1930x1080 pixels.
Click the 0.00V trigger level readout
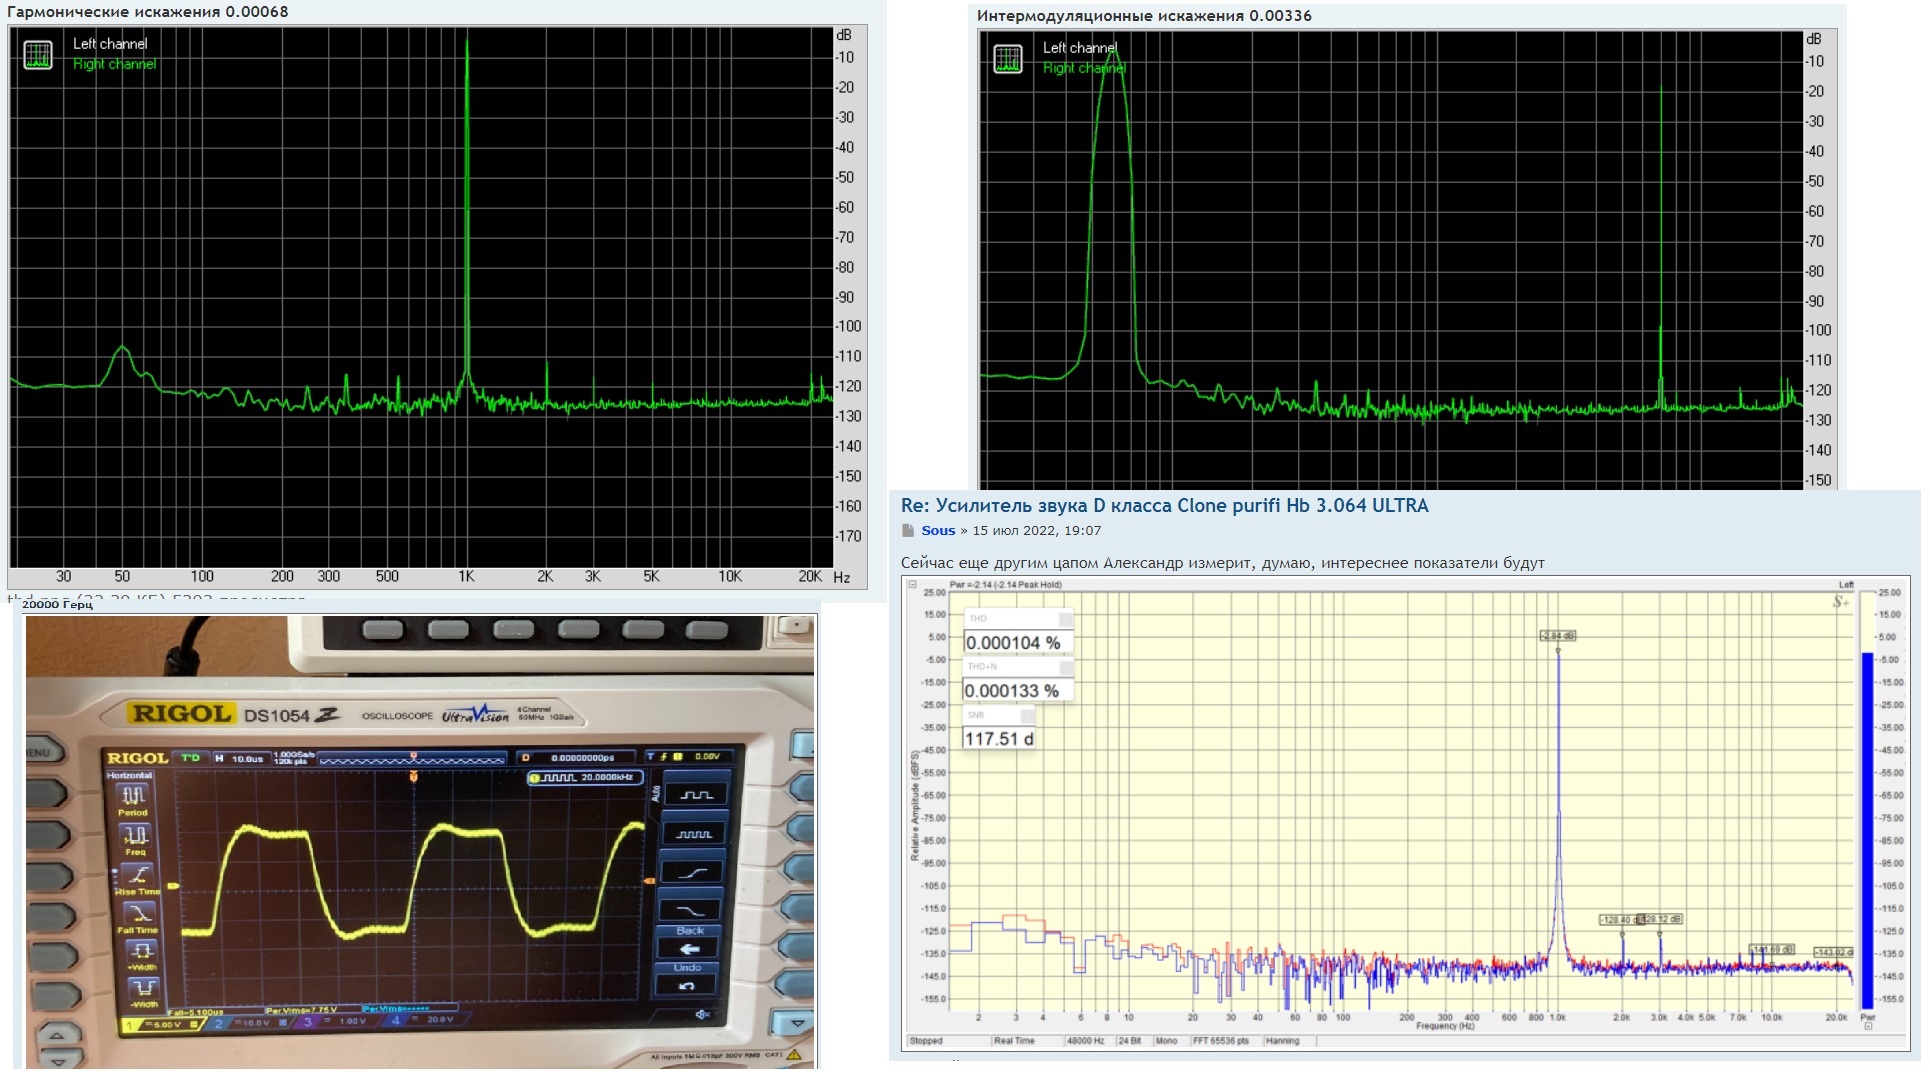coord(707,757)
